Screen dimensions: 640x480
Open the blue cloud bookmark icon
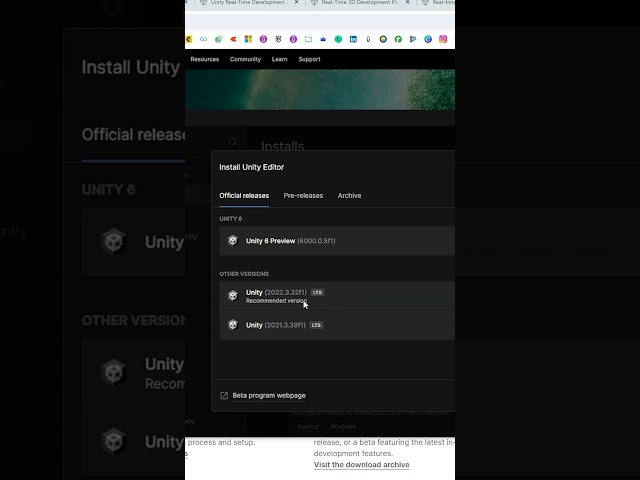point(323,39)
